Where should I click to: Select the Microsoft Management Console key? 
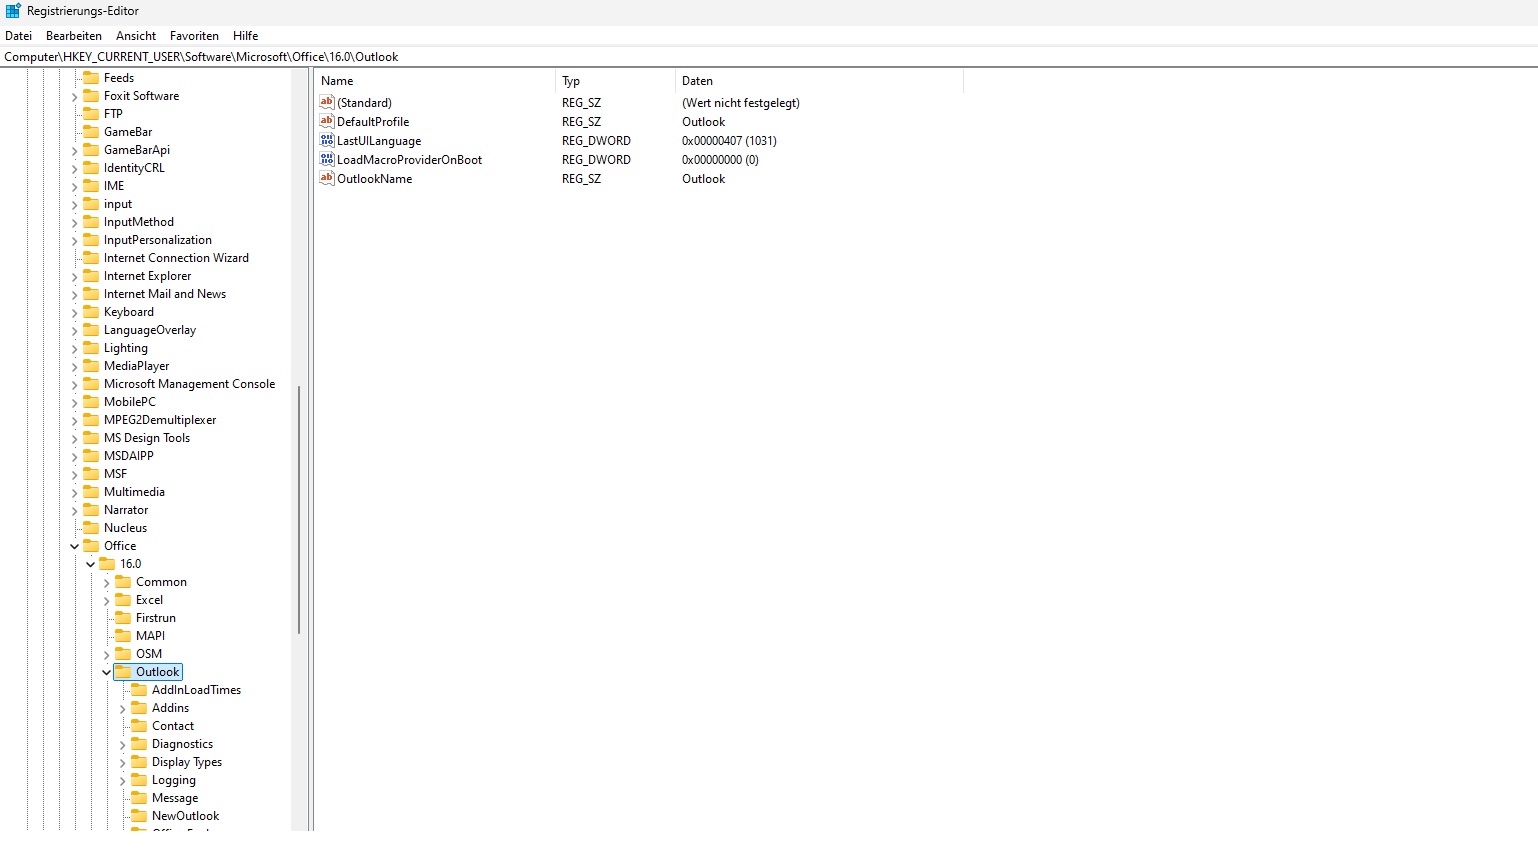point(189,383)
